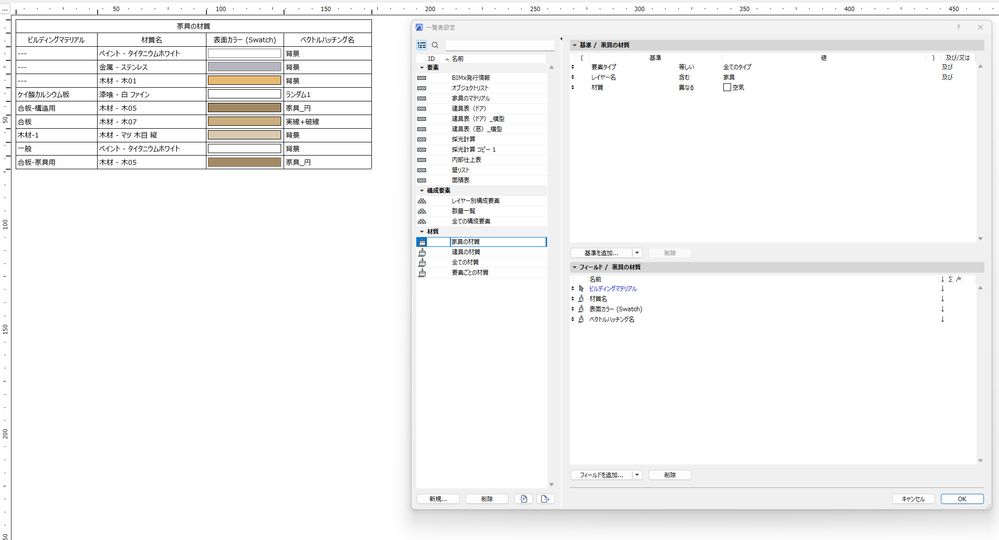Click the ベクトルハッチング名 table column header
Image resolution: width=999 pixels, height=540 pixels.
click(x=327, y=39)
